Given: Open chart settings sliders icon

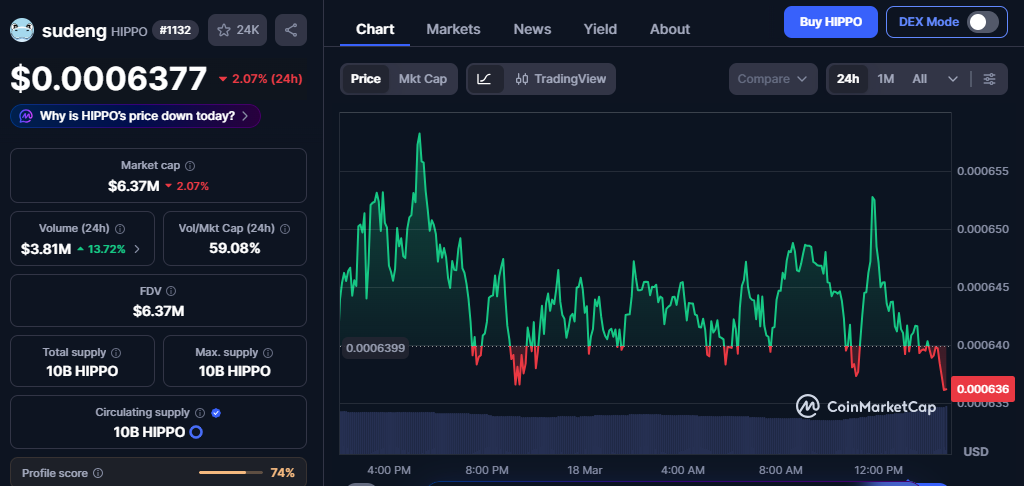Looking at the screenshot, I should pos(989,79).
